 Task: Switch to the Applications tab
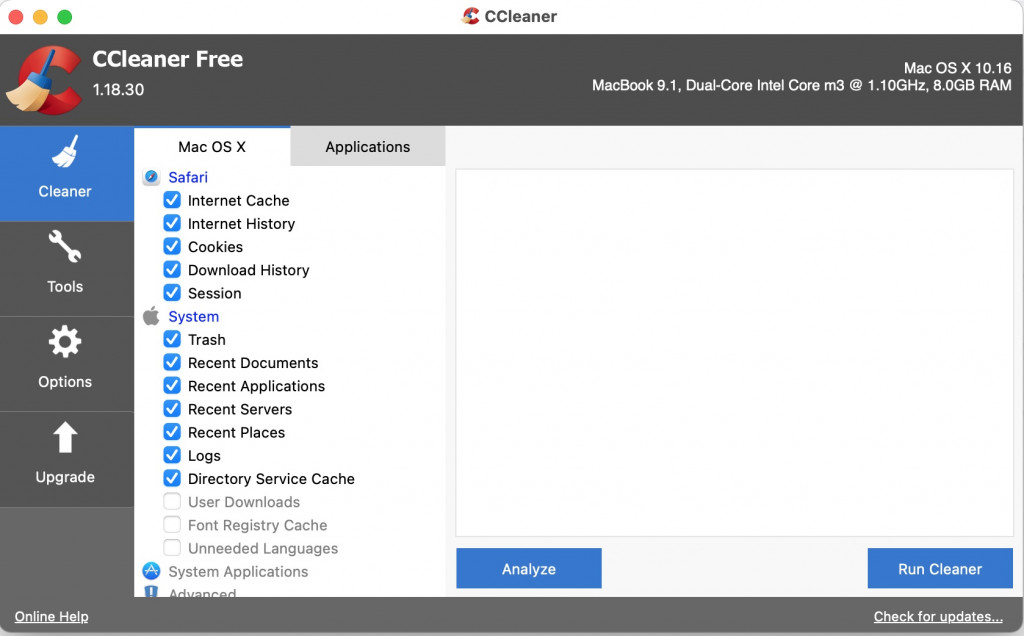(368, 146)
